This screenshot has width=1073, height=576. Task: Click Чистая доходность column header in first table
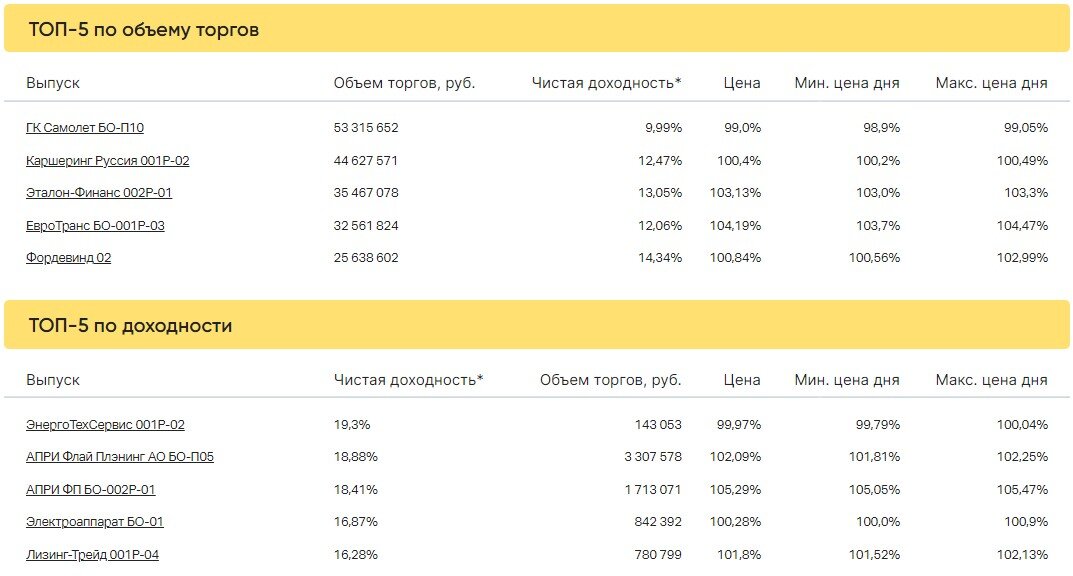click(x=606, y=83)
